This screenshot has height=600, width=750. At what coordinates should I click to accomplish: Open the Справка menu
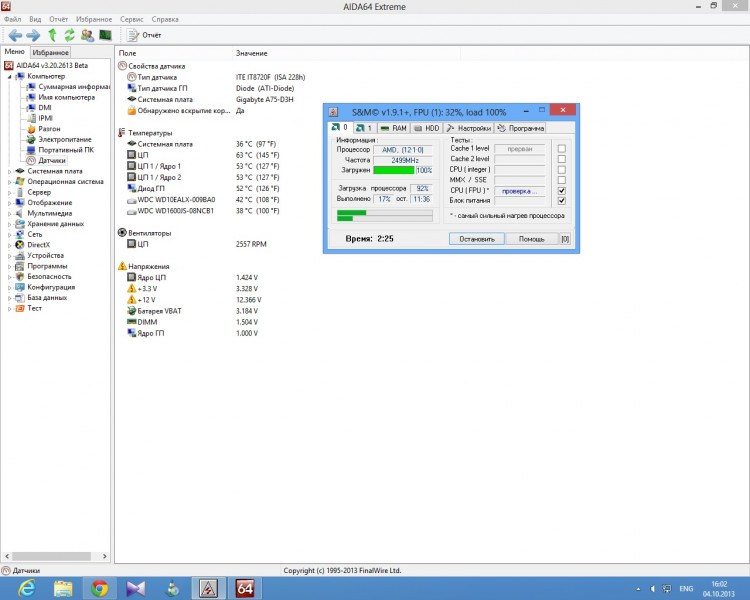pyautogui.click(x=165, y=19)
